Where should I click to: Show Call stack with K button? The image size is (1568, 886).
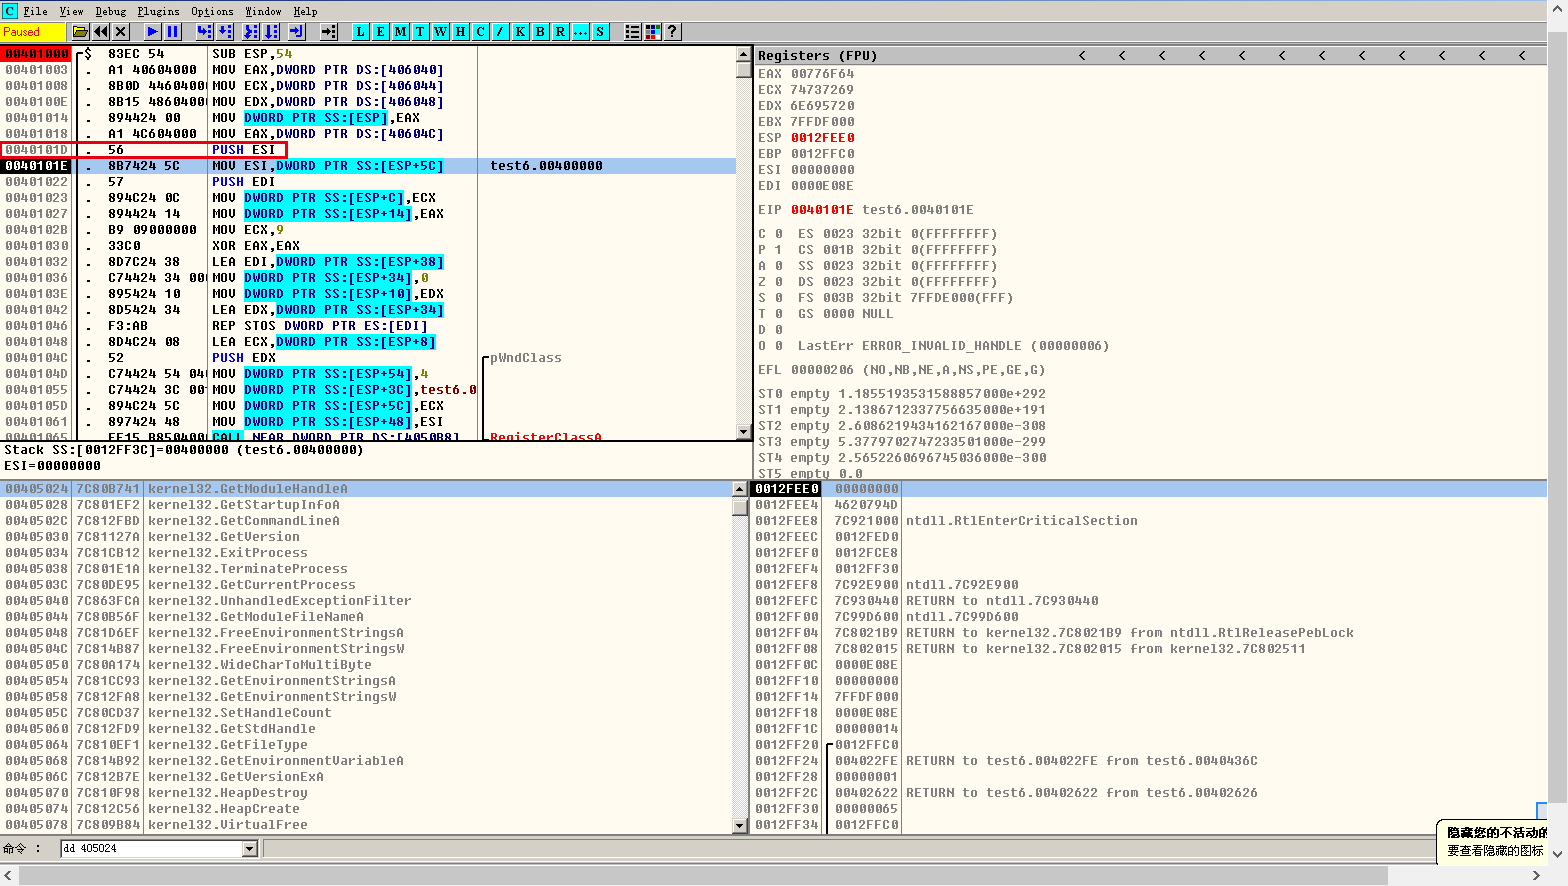coord(520,32)
